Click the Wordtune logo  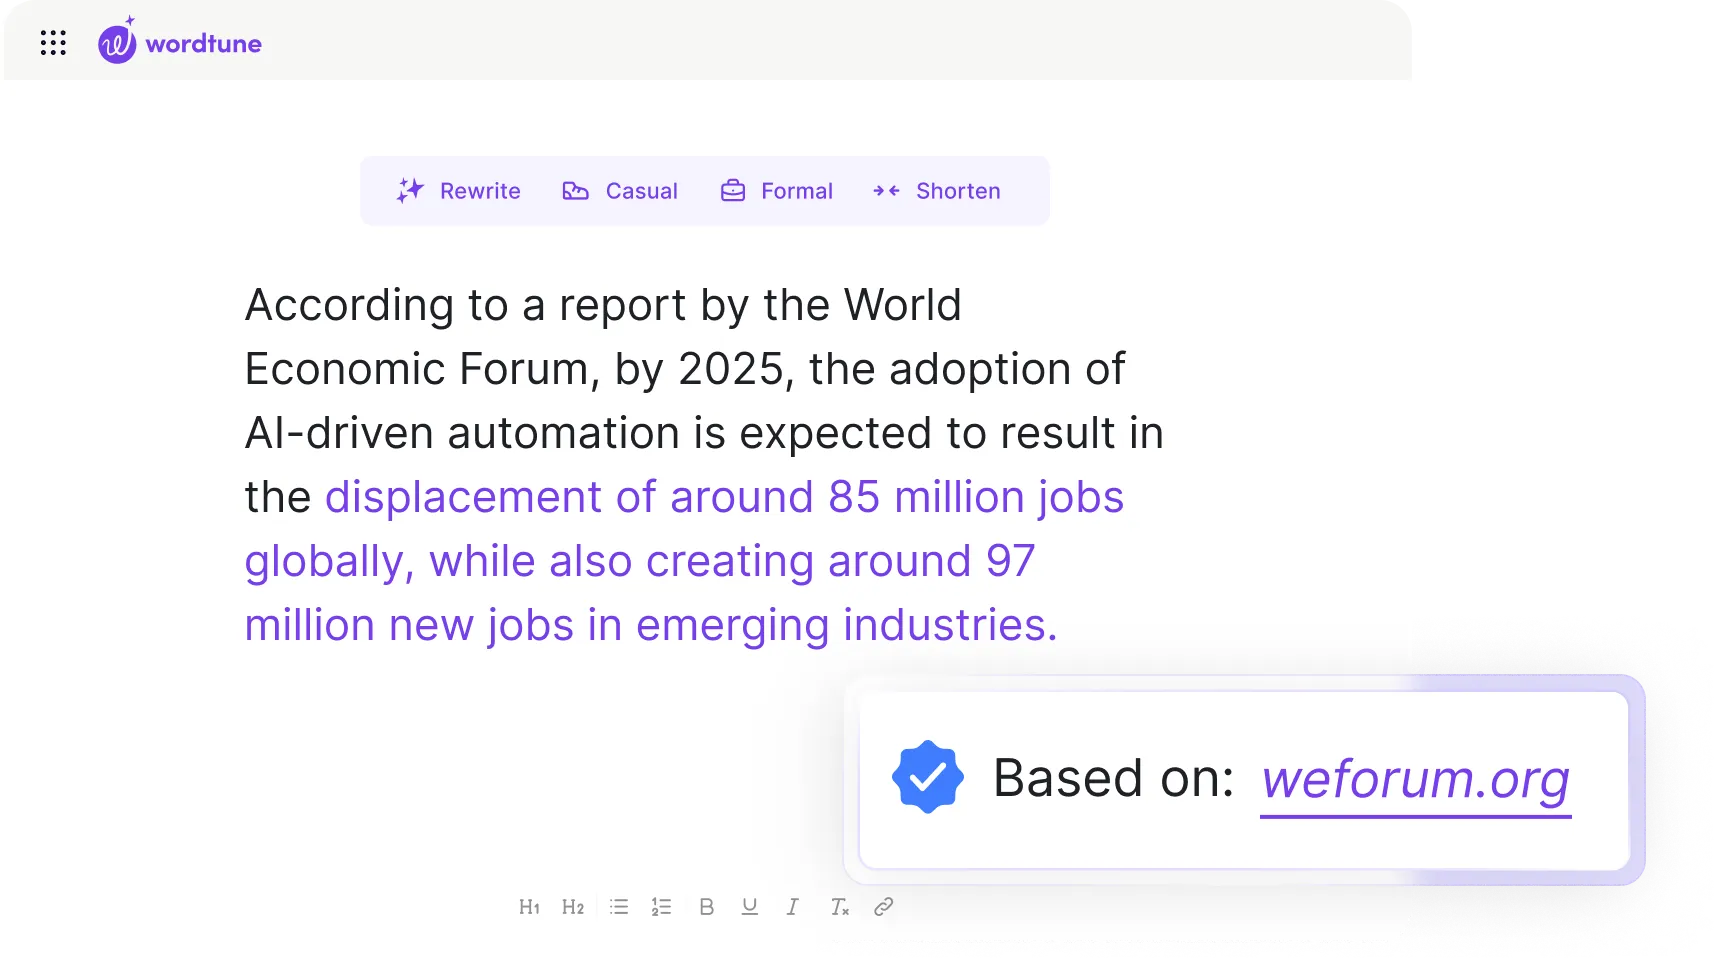(x=180, y=42)
